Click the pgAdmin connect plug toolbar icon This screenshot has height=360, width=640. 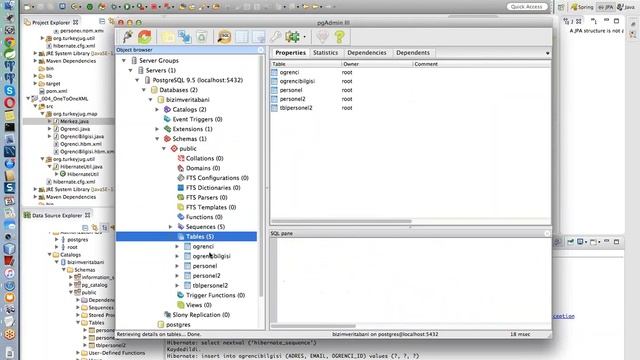tap(127, 37)
